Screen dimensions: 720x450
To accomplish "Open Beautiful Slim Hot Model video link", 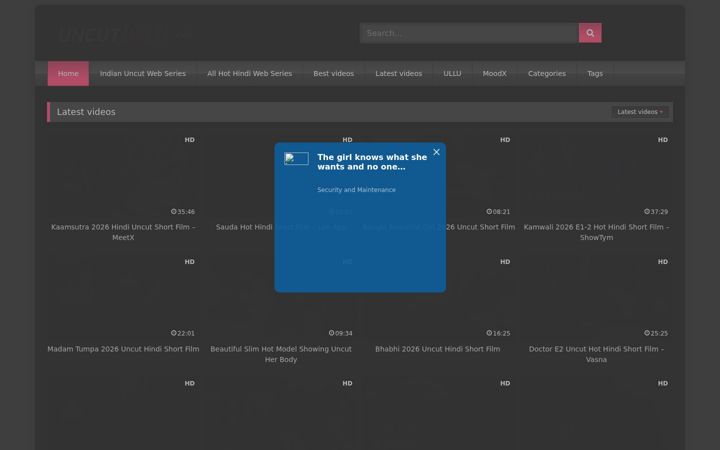I will [281, 354].
